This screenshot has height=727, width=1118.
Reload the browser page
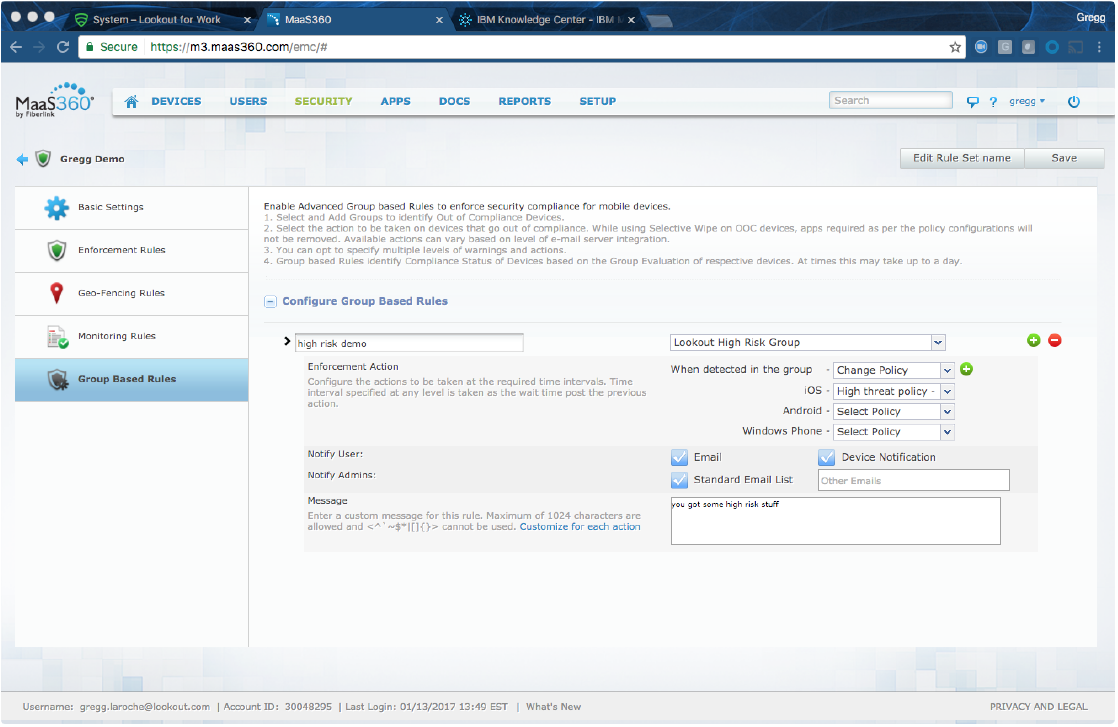(x=63, y=47)
